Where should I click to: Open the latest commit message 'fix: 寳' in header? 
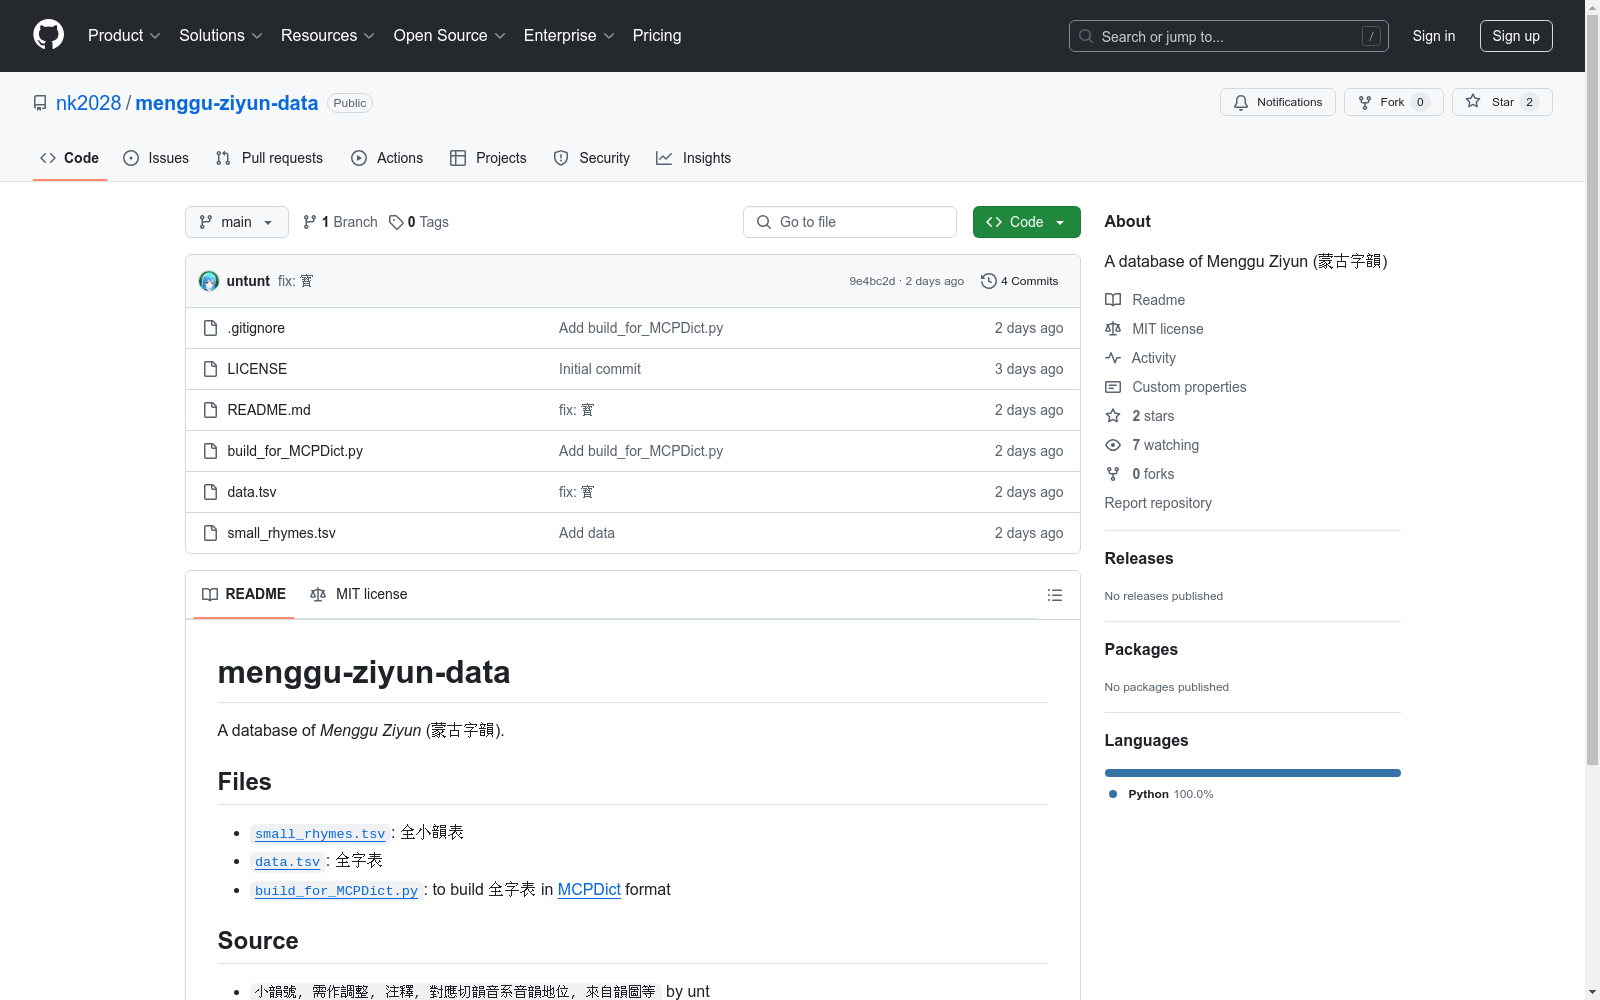pyautogui.click(x=296, y=281)
